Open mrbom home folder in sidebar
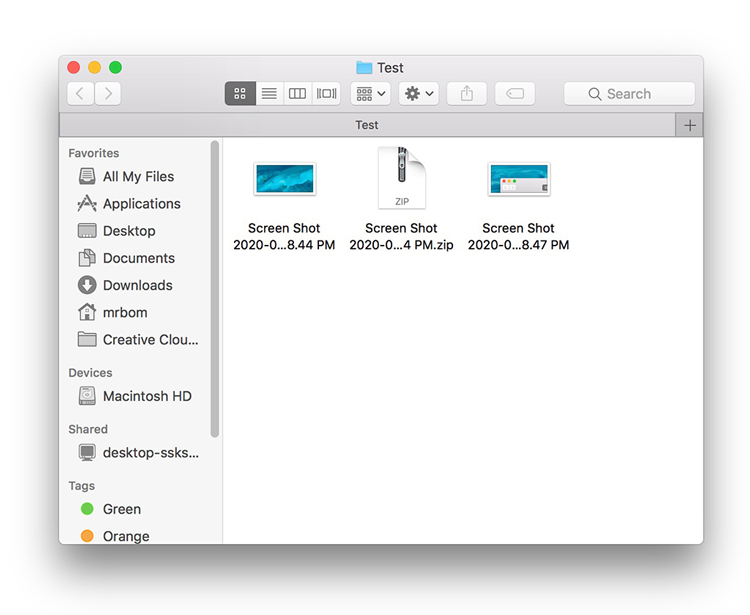The image size is (750, 615). click(113, 313)
